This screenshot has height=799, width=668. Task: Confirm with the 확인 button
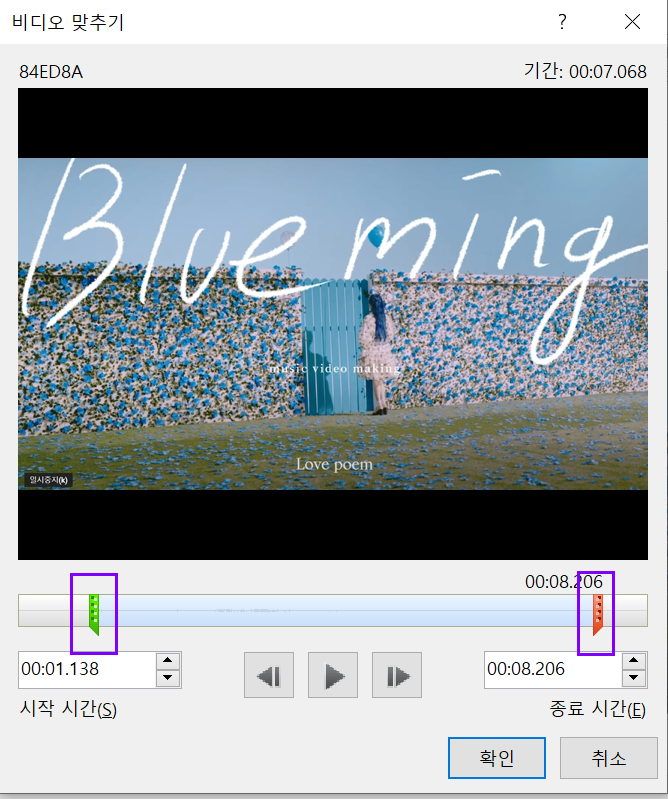tap(497, 758)
